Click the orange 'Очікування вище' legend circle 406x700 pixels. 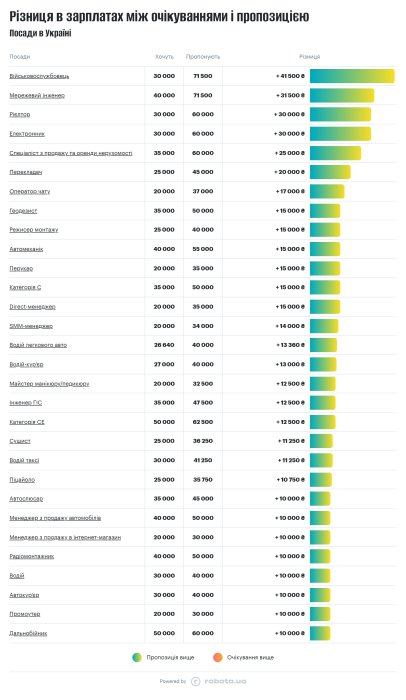(218, 657)
